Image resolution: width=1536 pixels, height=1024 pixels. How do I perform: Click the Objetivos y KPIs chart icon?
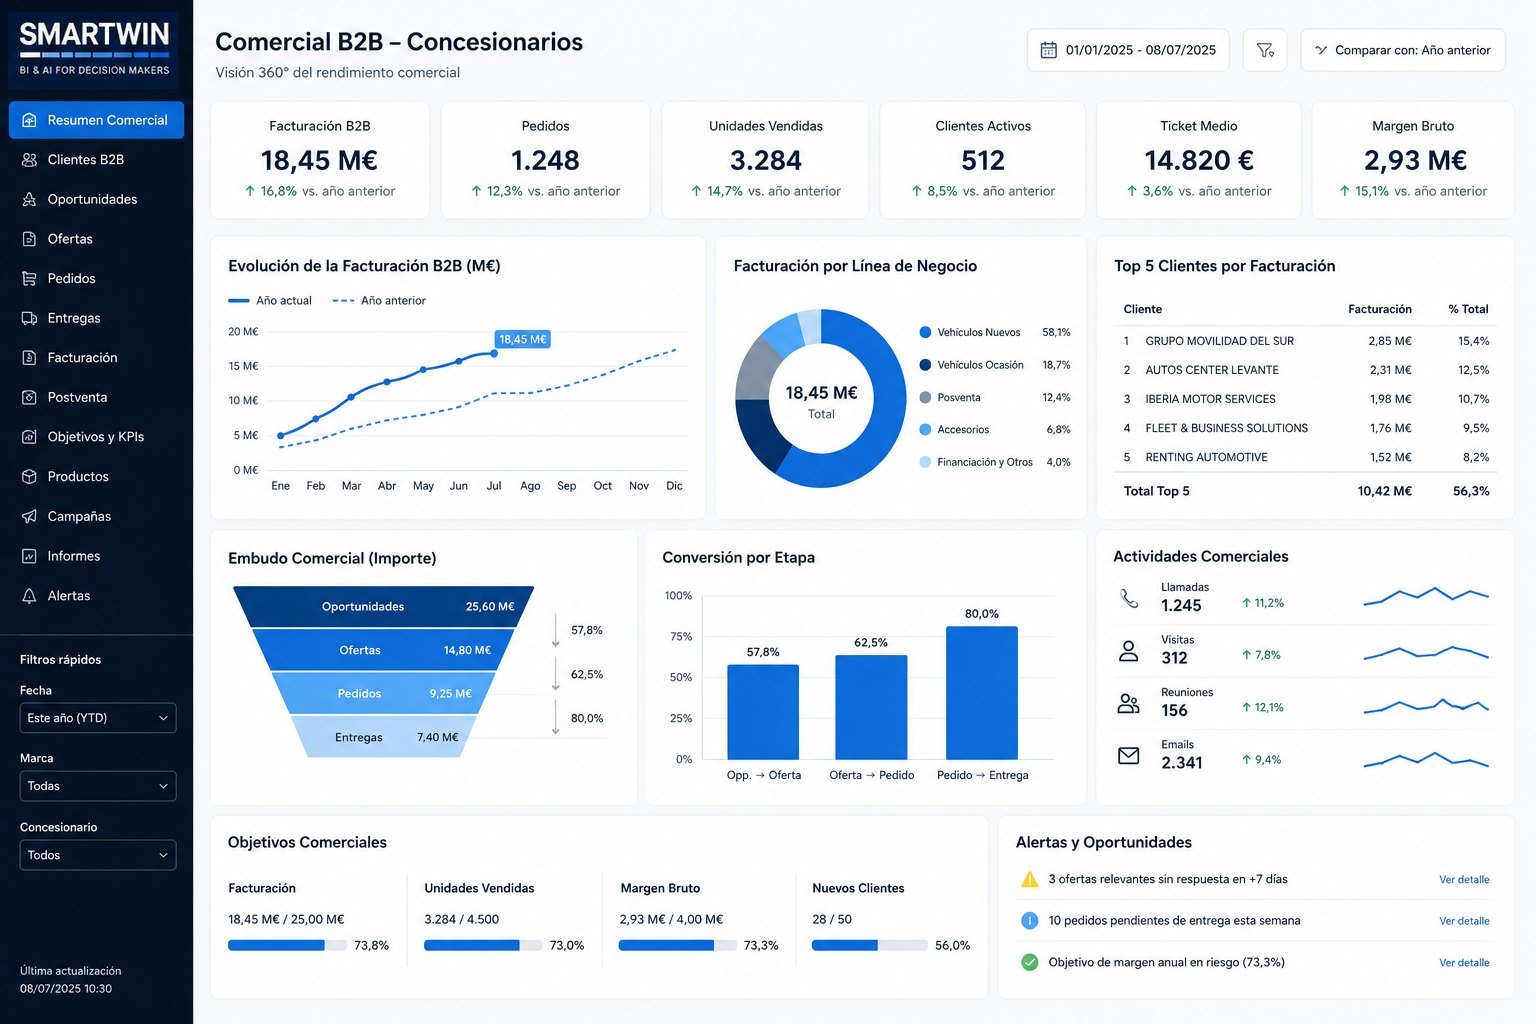coord(29,437)
